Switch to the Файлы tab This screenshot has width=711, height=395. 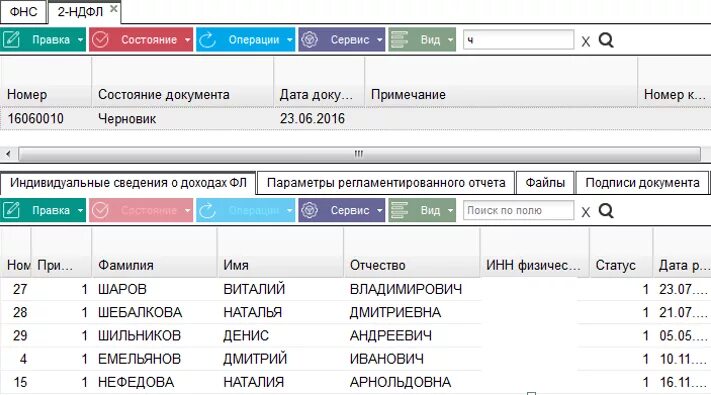(545, 183)
